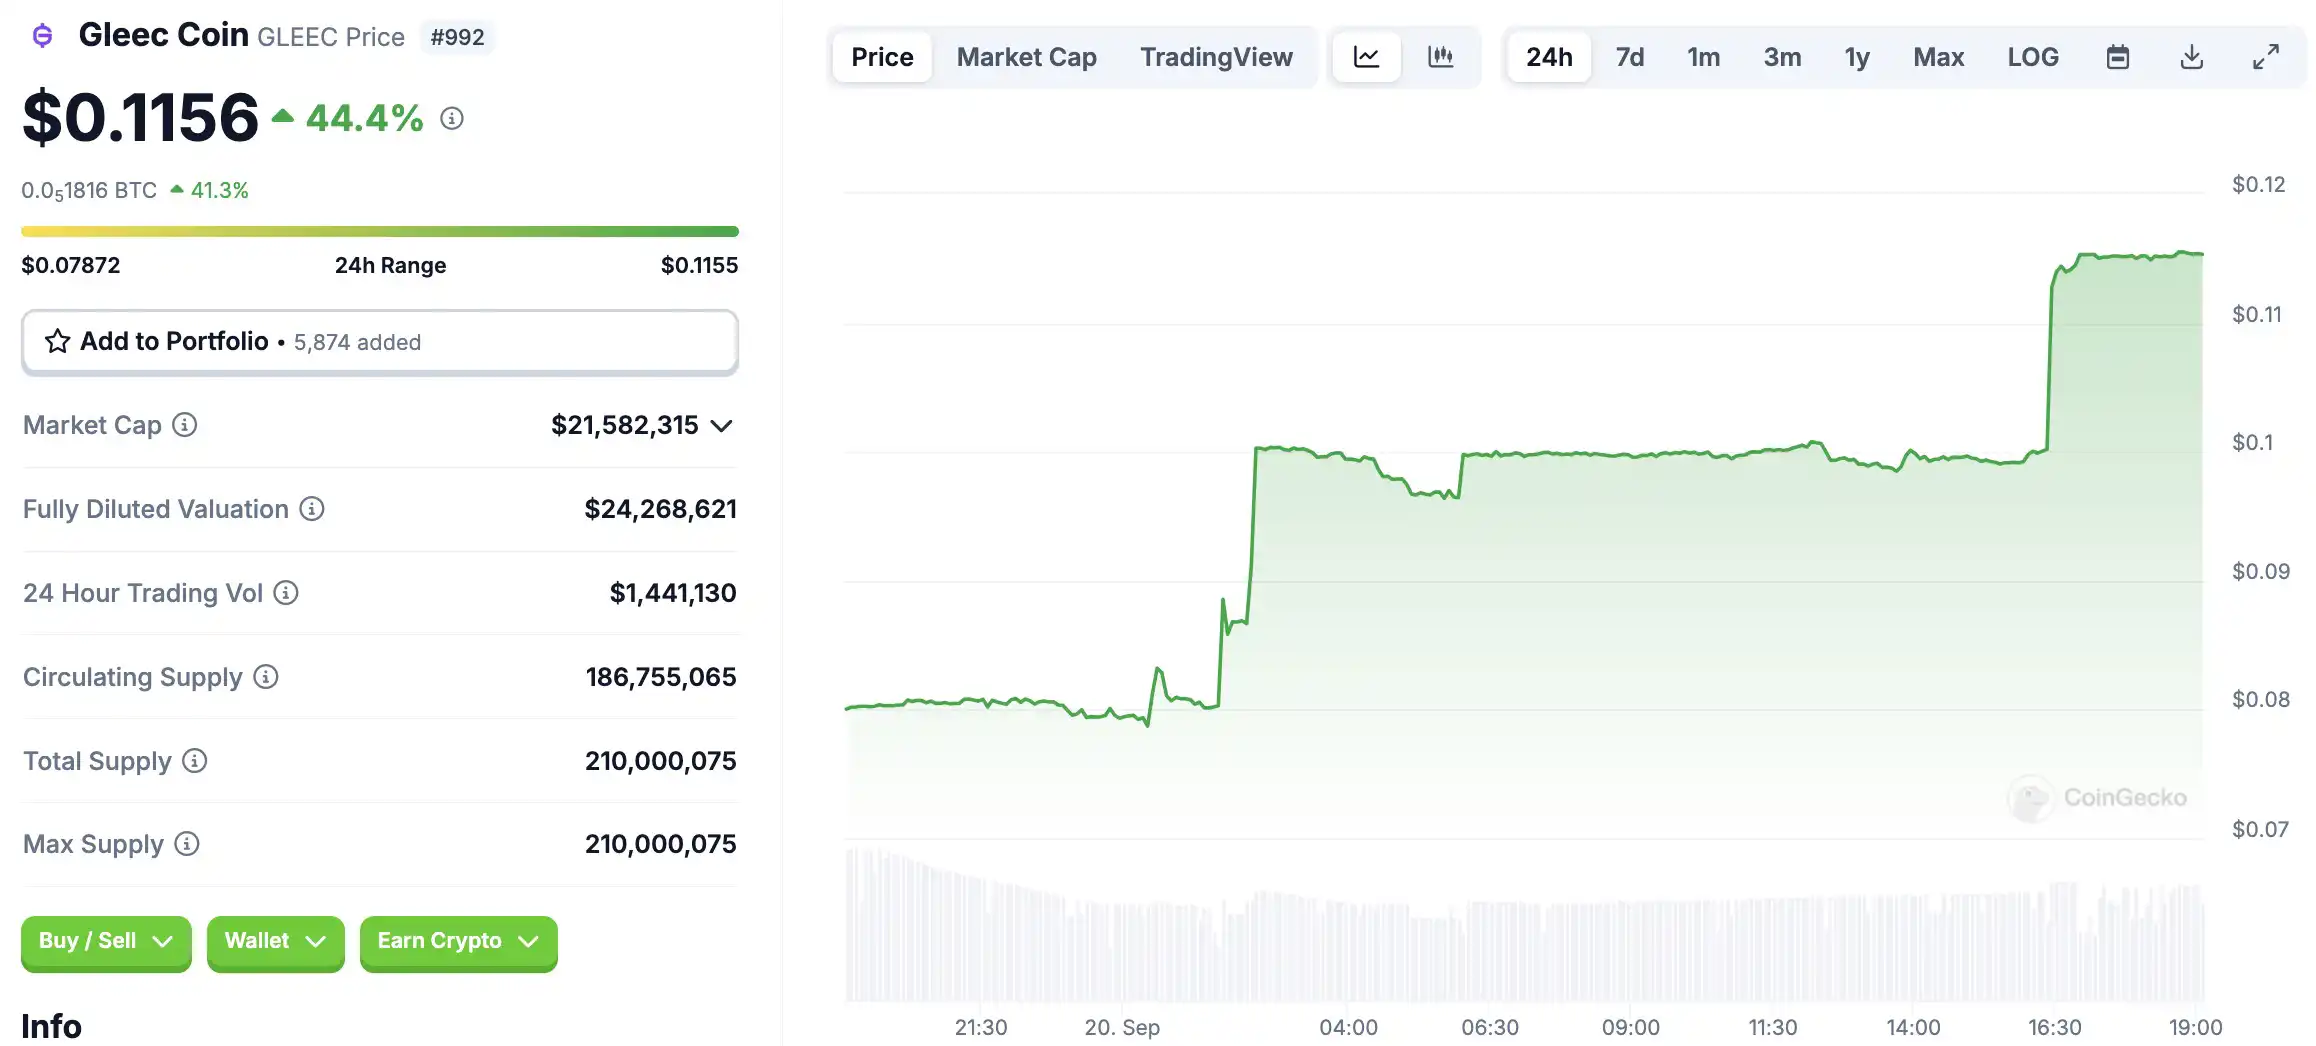Open the Earn Crypto dropdown
Viewport: 2316px width, 1046px height.
[x=458, y=942]
